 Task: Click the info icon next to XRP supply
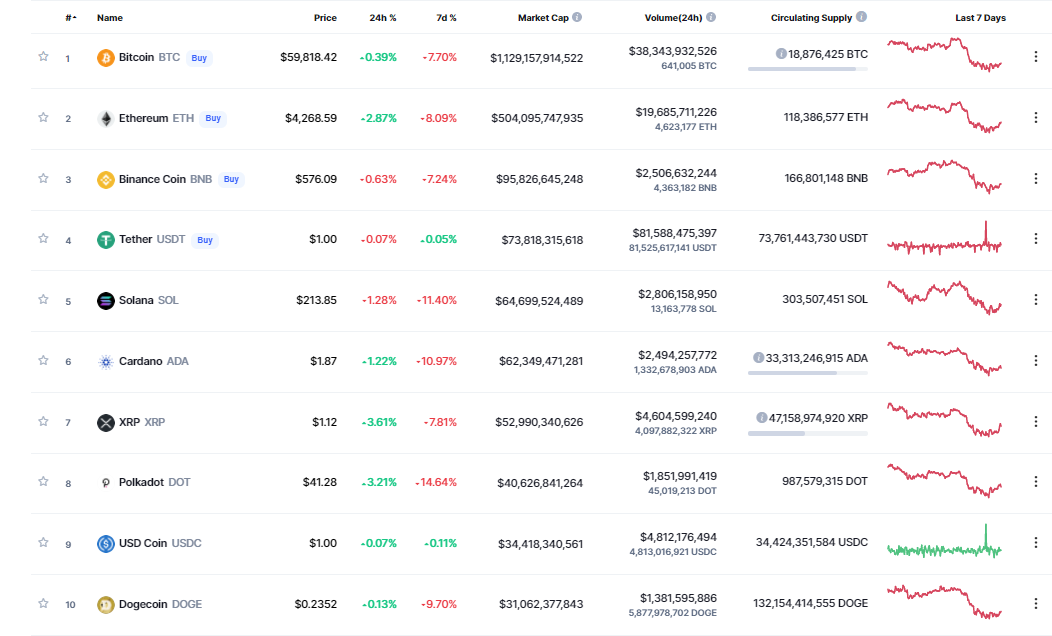(x=762, y=417)
